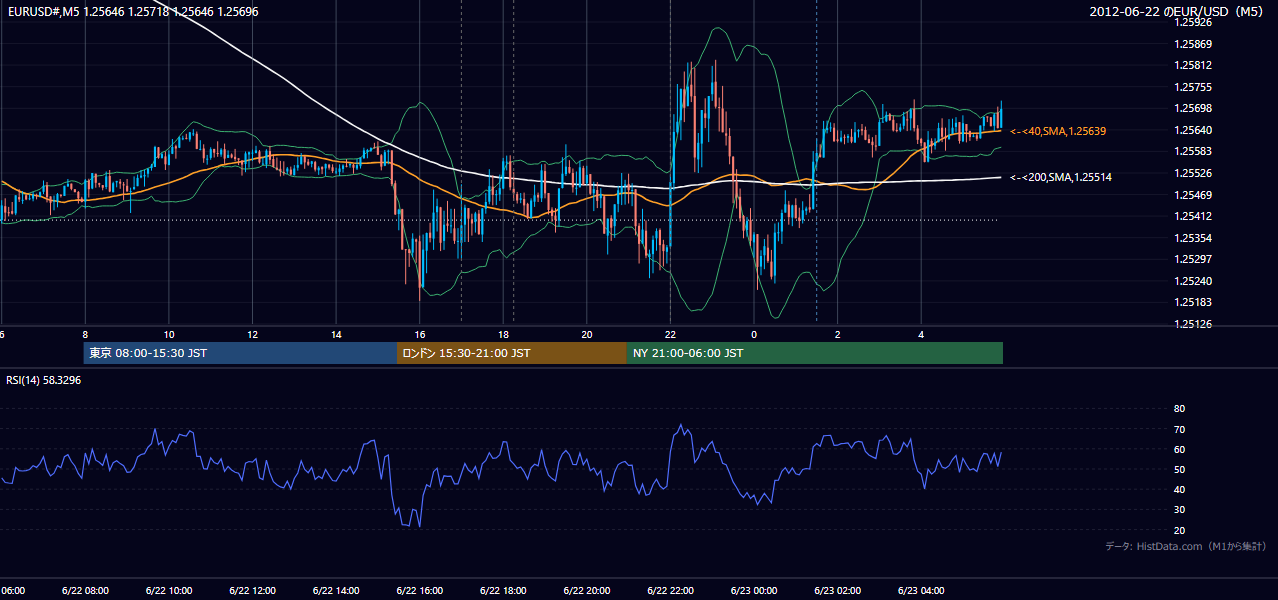Click the Tokyo session bar 東京 08:00-15:30 JST
Image resolution: width=1278 pixels, height=600 pixels.
(x=241, y=353)
